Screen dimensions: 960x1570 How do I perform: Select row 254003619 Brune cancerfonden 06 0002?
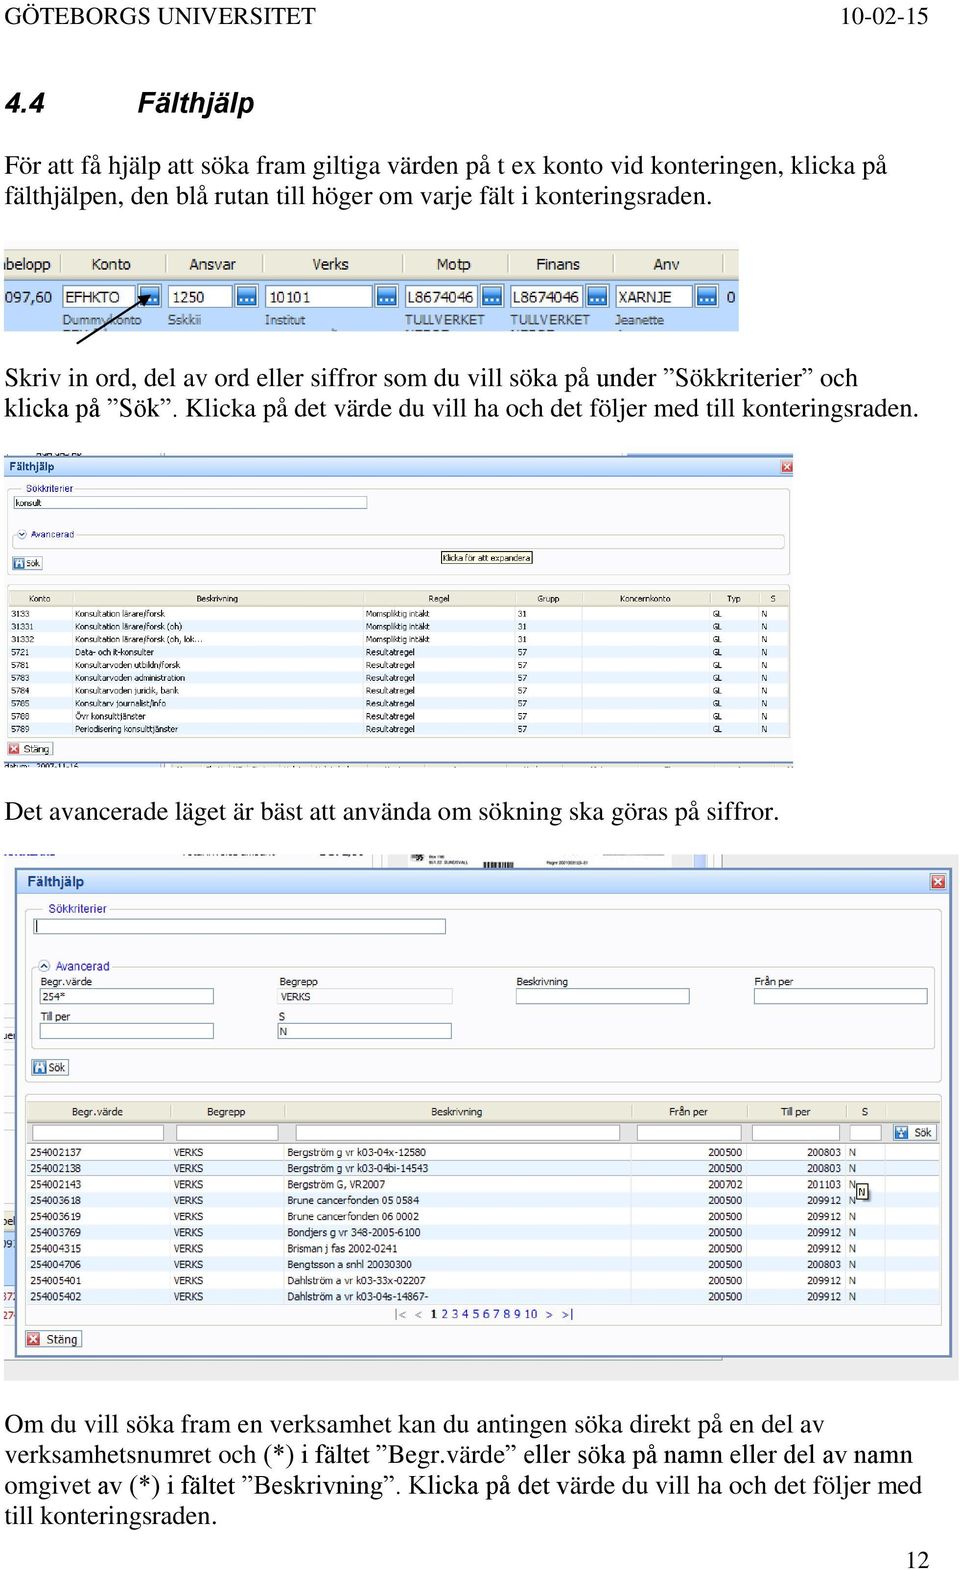[x=483, y=1216]
